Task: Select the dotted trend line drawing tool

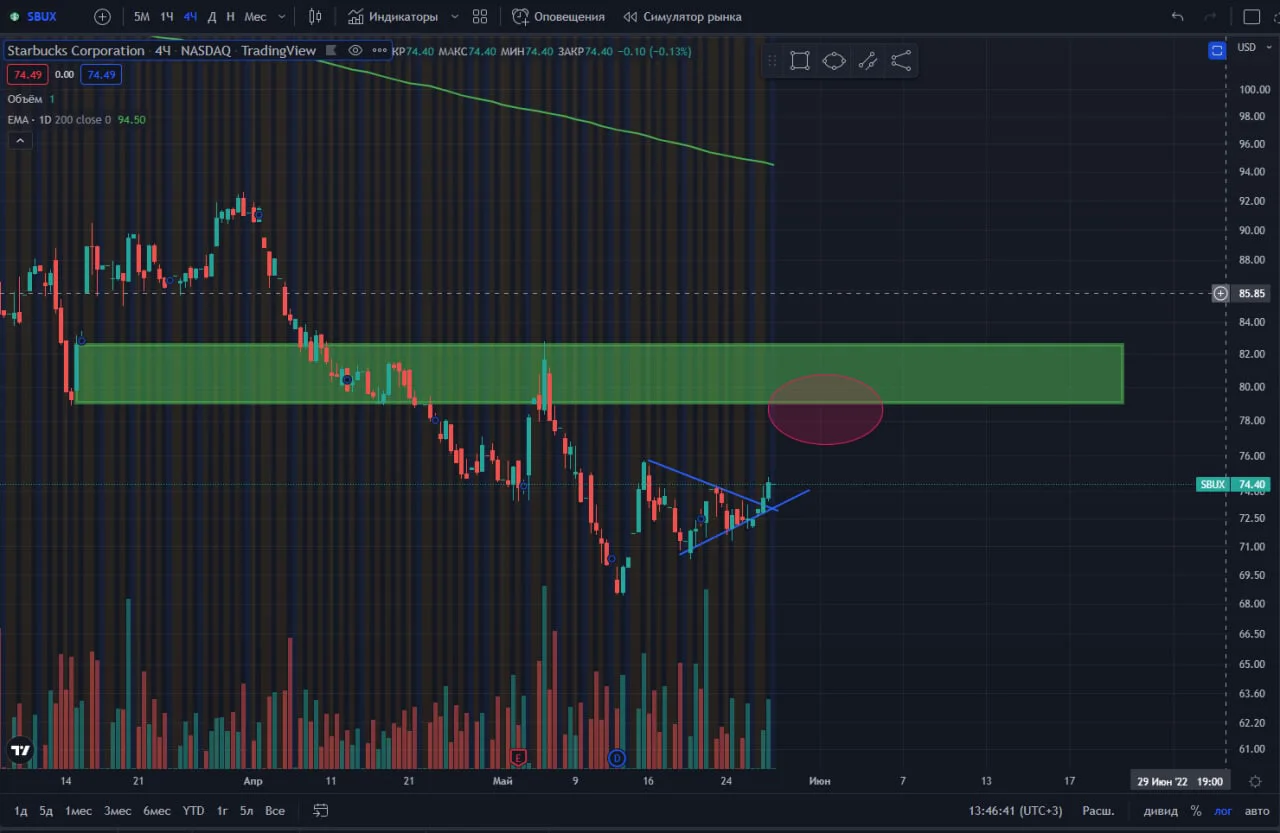Action: pyautogui.click(x=867, y=61)
